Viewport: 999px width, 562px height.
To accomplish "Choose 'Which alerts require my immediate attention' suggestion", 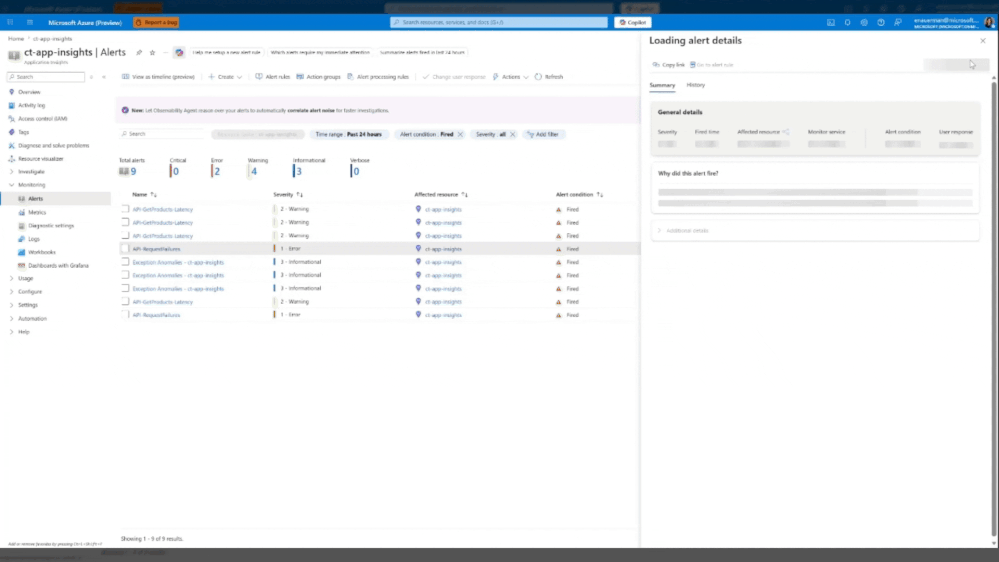I will point(320,52).
